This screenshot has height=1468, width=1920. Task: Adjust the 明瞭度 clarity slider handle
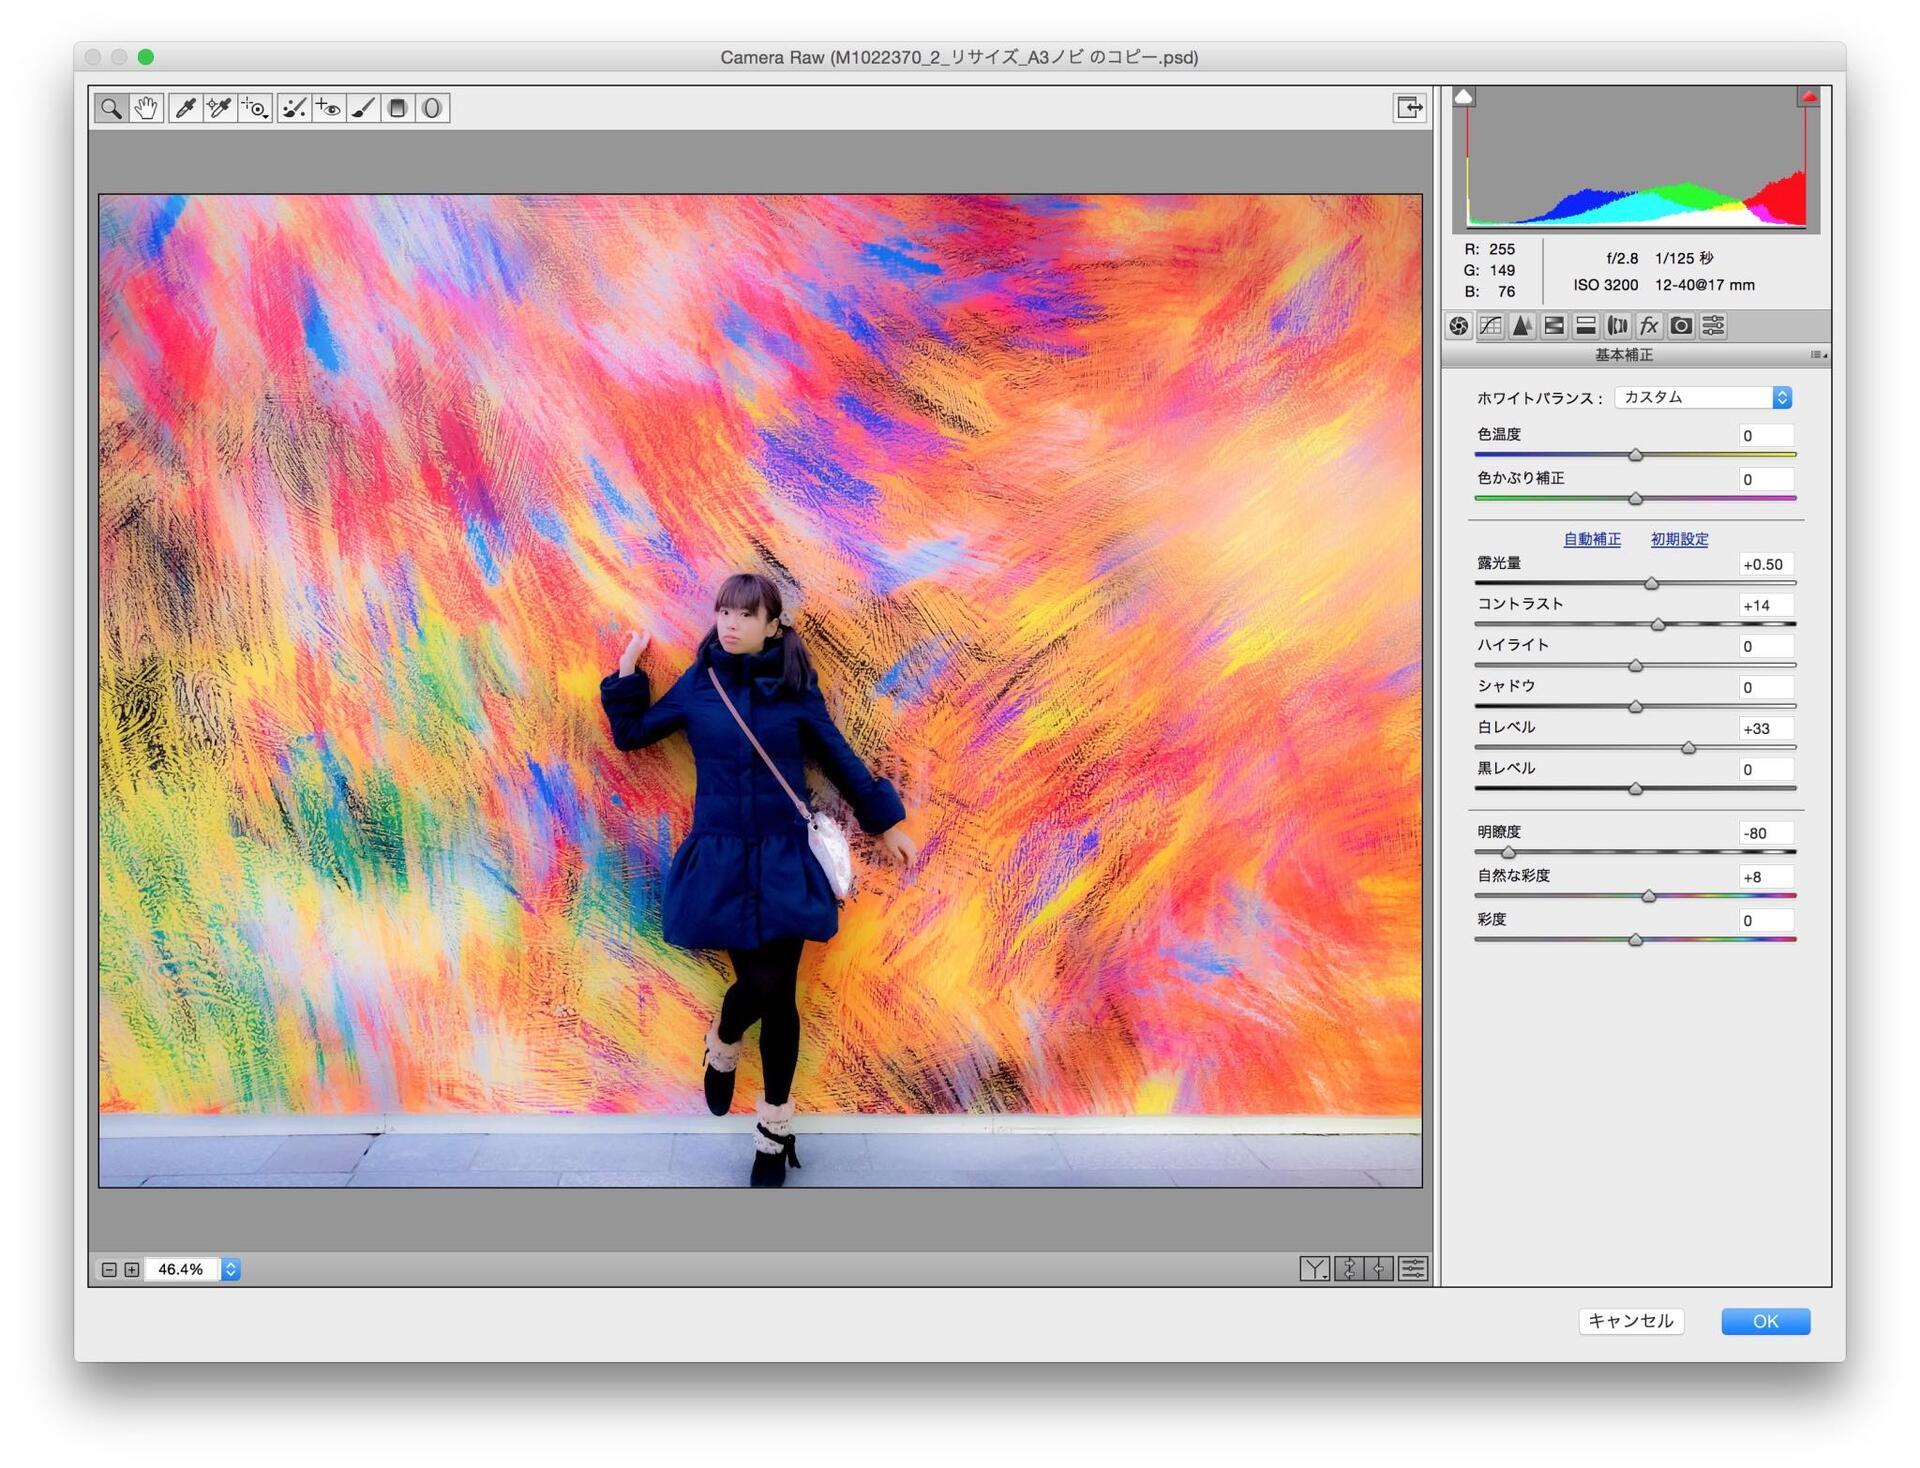pos(1509,853)
